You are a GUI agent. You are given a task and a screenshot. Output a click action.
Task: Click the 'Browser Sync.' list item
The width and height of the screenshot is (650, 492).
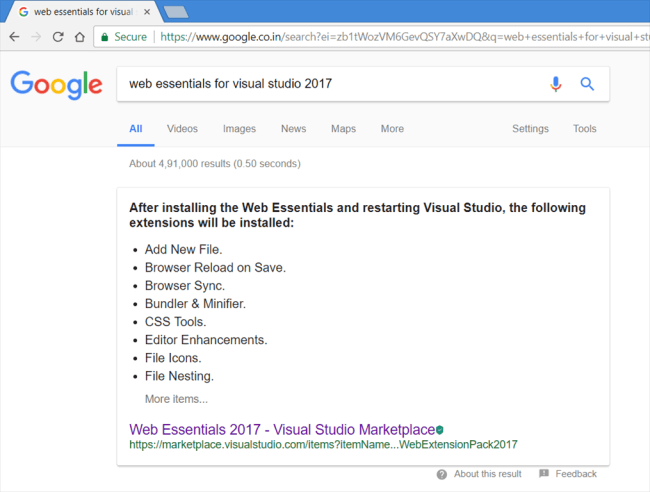[x=185, y=286]
